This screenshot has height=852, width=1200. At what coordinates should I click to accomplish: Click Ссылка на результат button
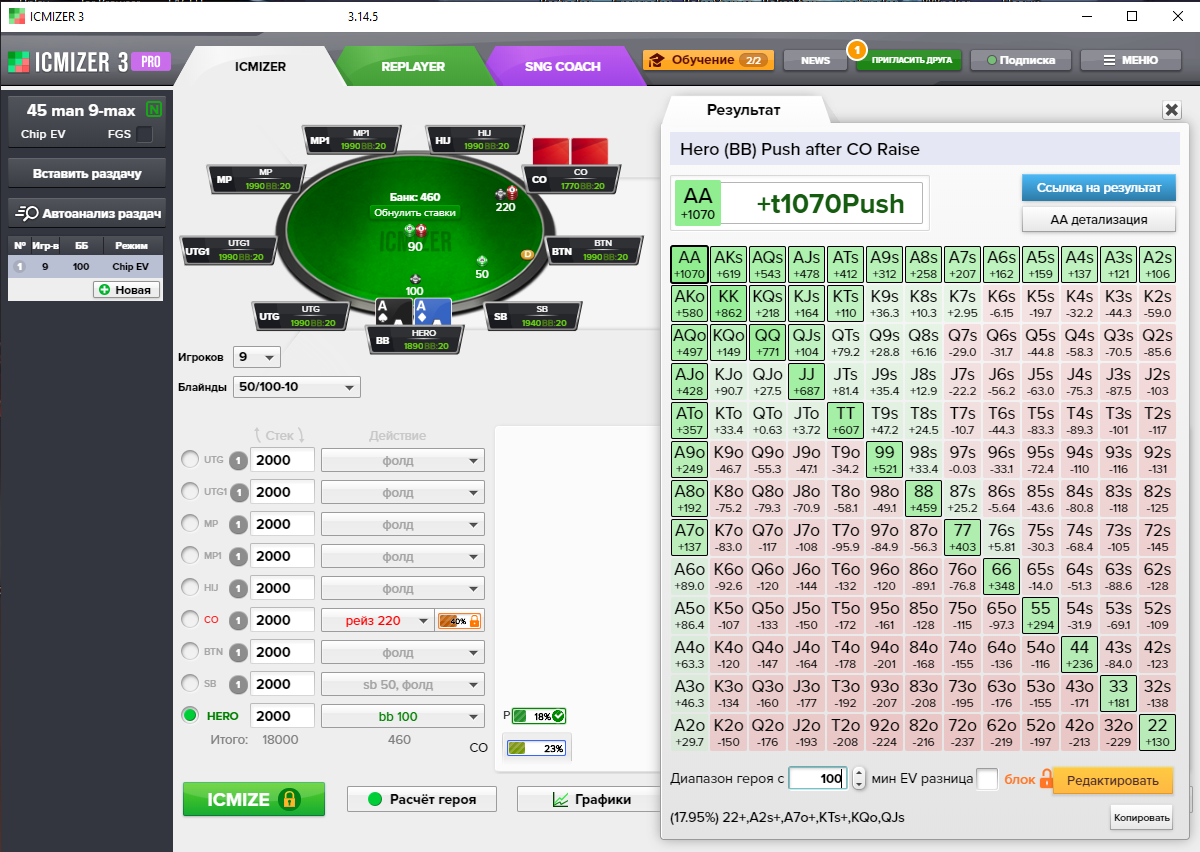click(x=1098, y=188)
